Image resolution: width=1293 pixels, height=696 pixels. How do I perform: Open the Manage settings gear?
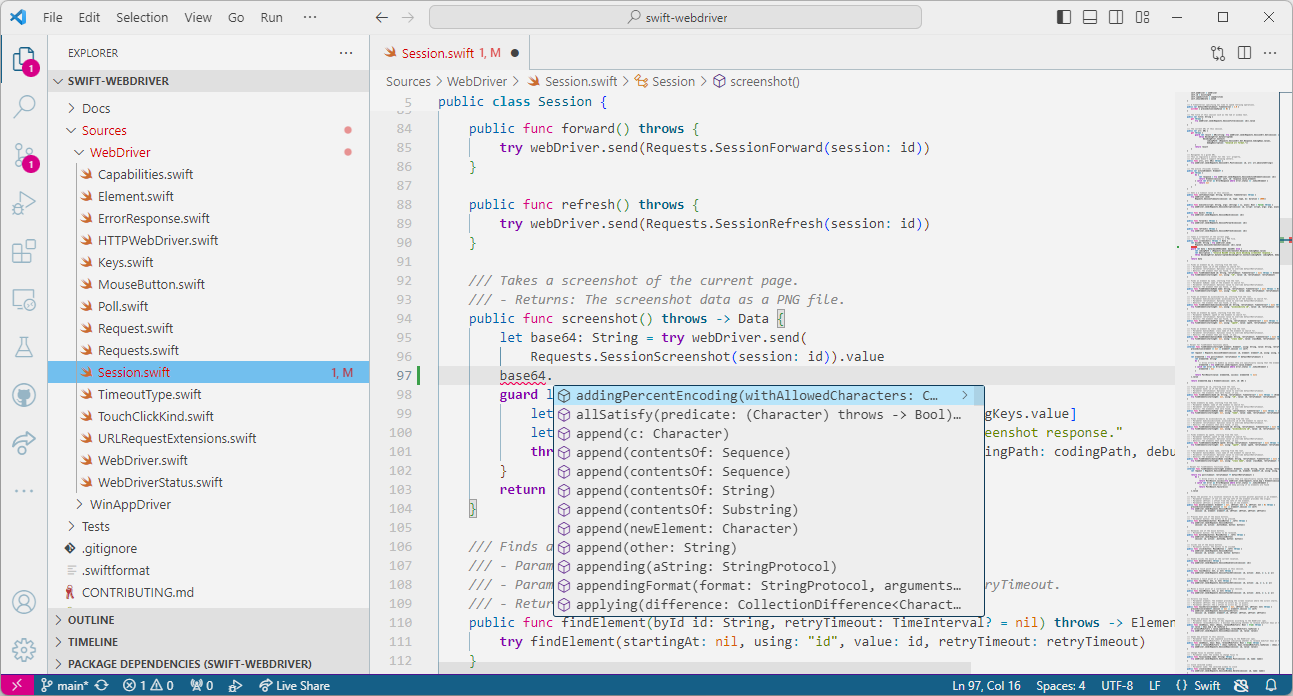(x=24, y=649)
